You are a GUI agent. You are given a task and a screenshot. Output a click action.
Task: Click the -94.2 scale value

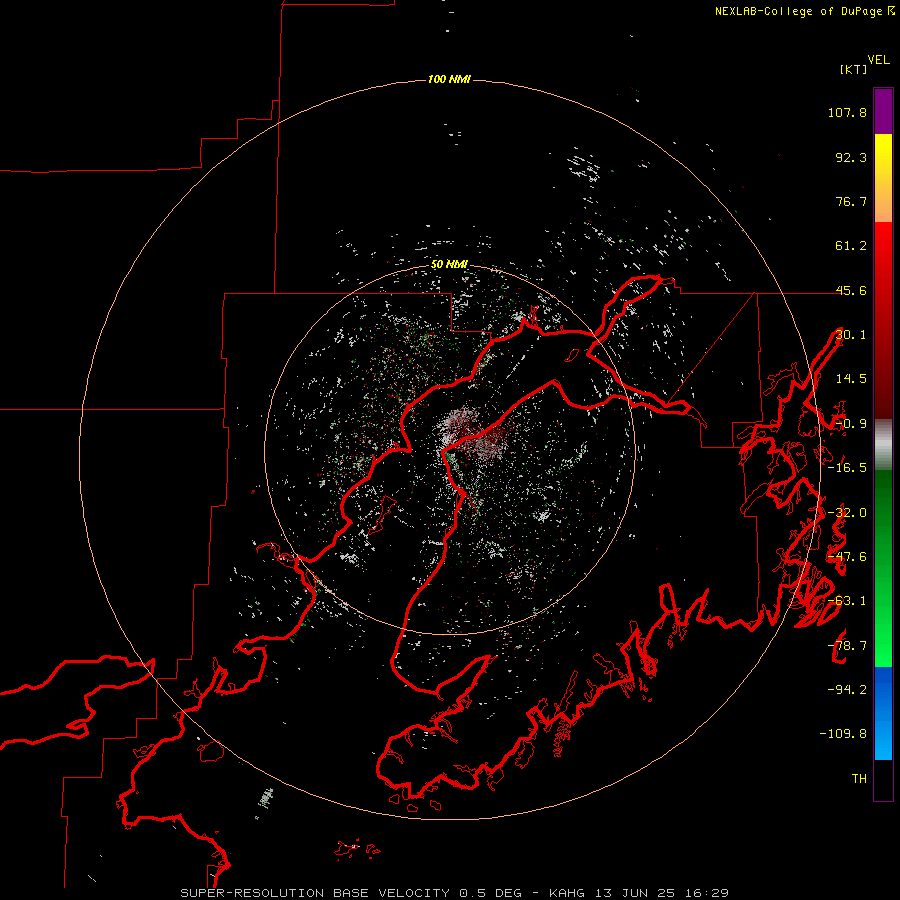coord(847,689)
